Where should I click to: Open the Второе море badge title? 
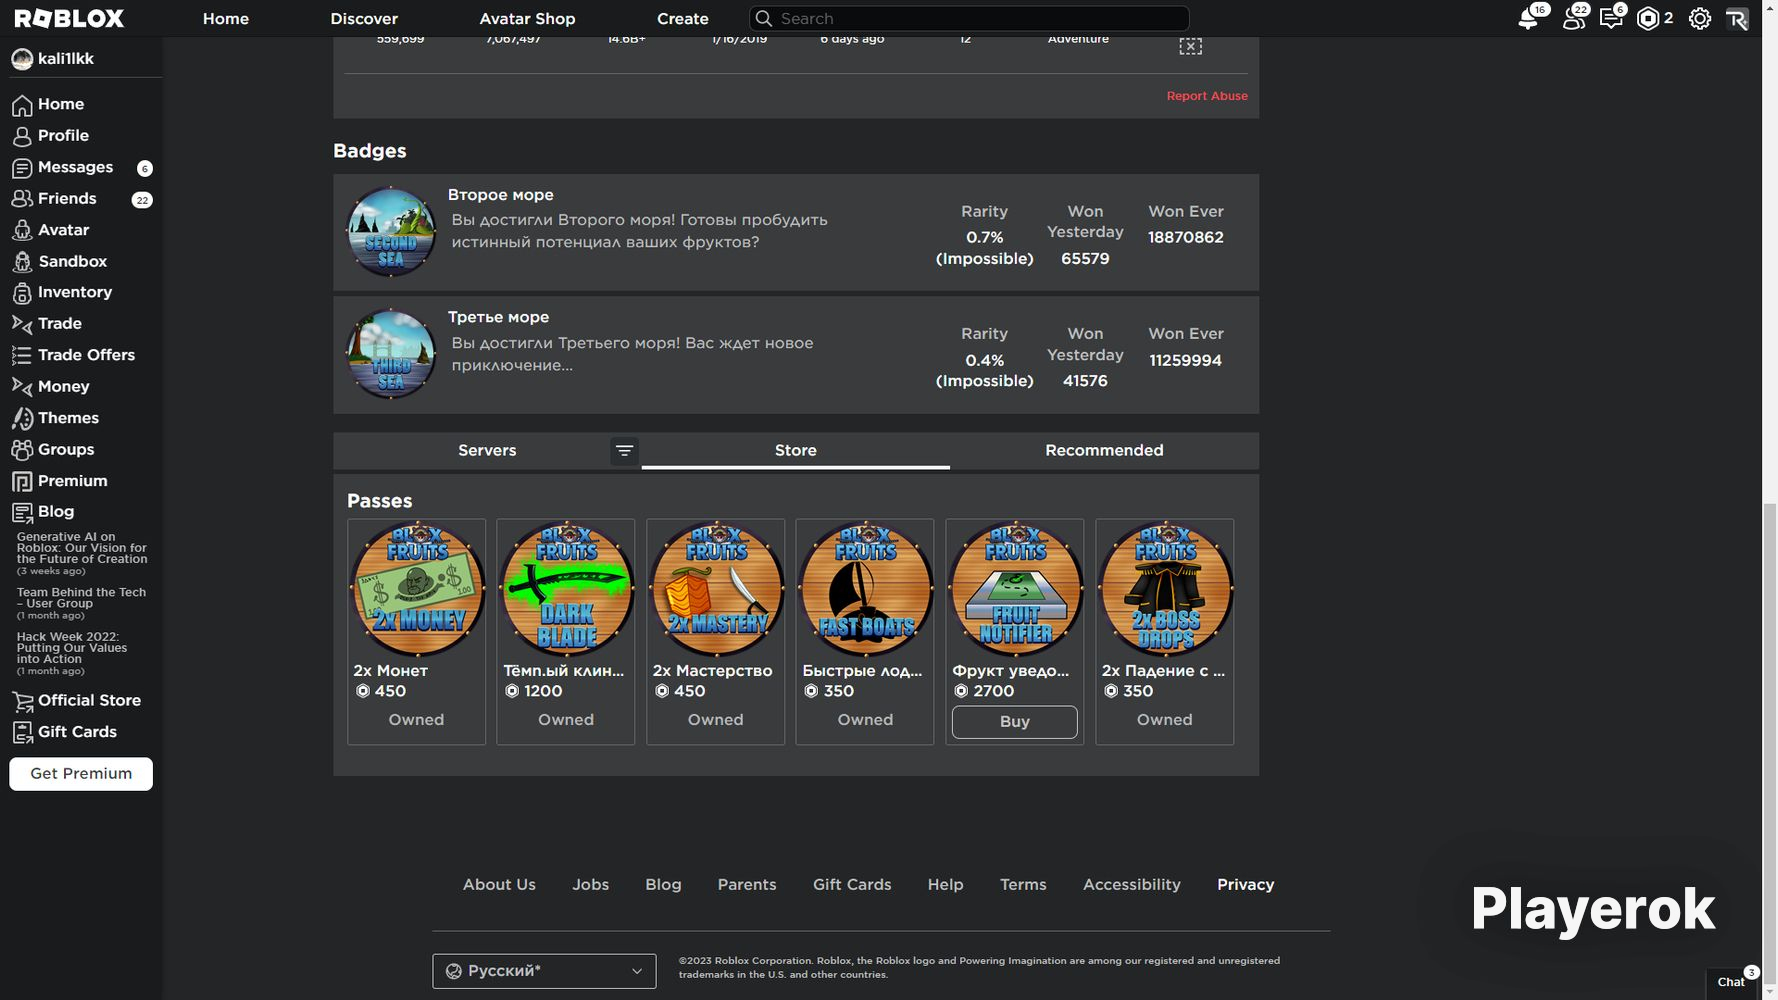tap(501, 195)
